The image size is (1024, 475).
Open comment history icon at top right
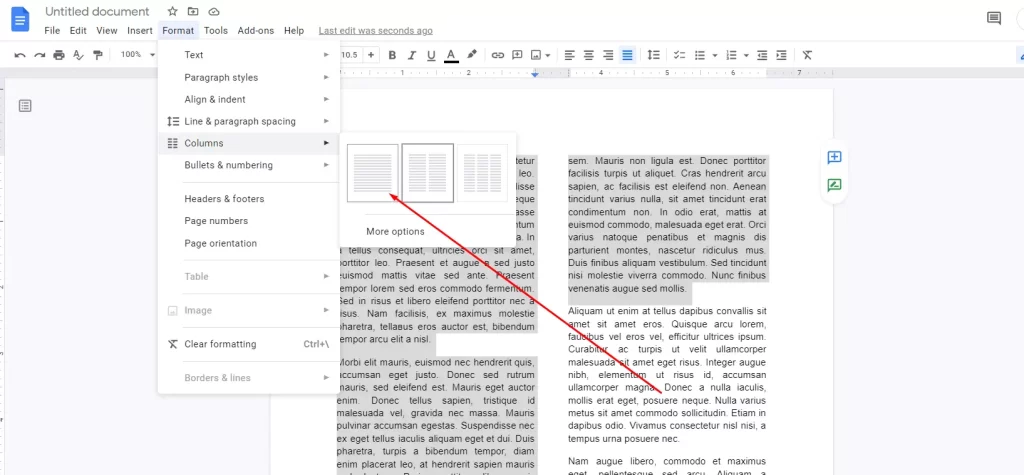point(993,18)
